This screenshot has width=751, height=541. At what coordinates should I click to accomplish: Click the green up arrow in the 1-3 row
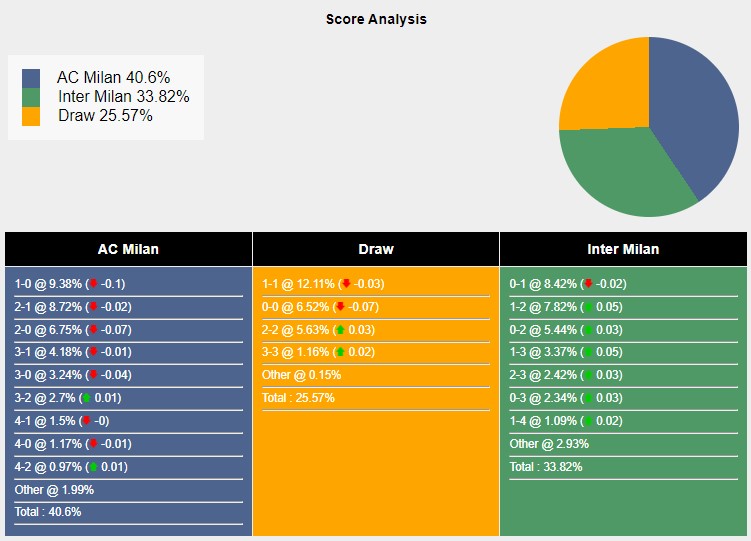coord(588,351)
